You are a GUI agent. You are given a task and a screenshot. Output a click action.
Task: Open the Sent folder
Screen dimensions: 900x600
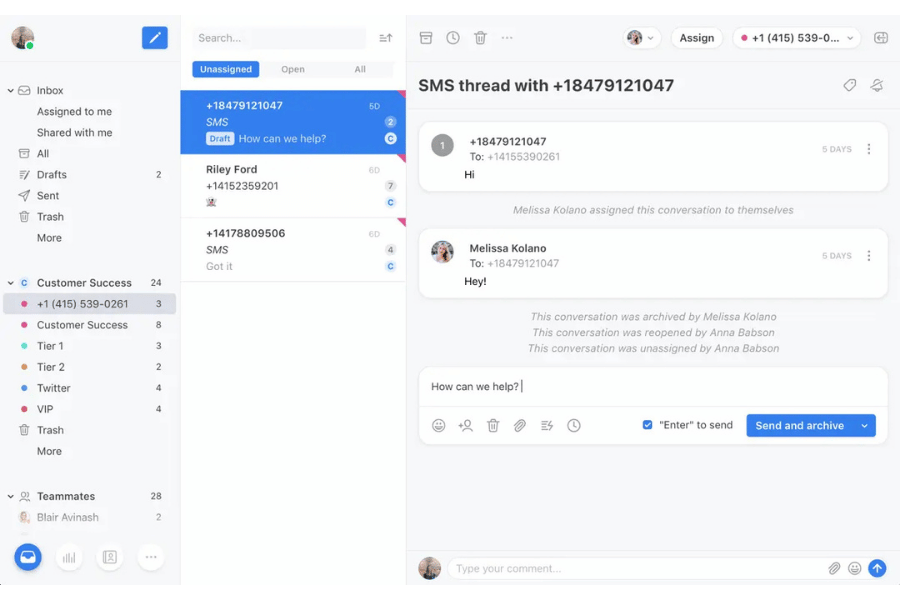tap(48, 196)
